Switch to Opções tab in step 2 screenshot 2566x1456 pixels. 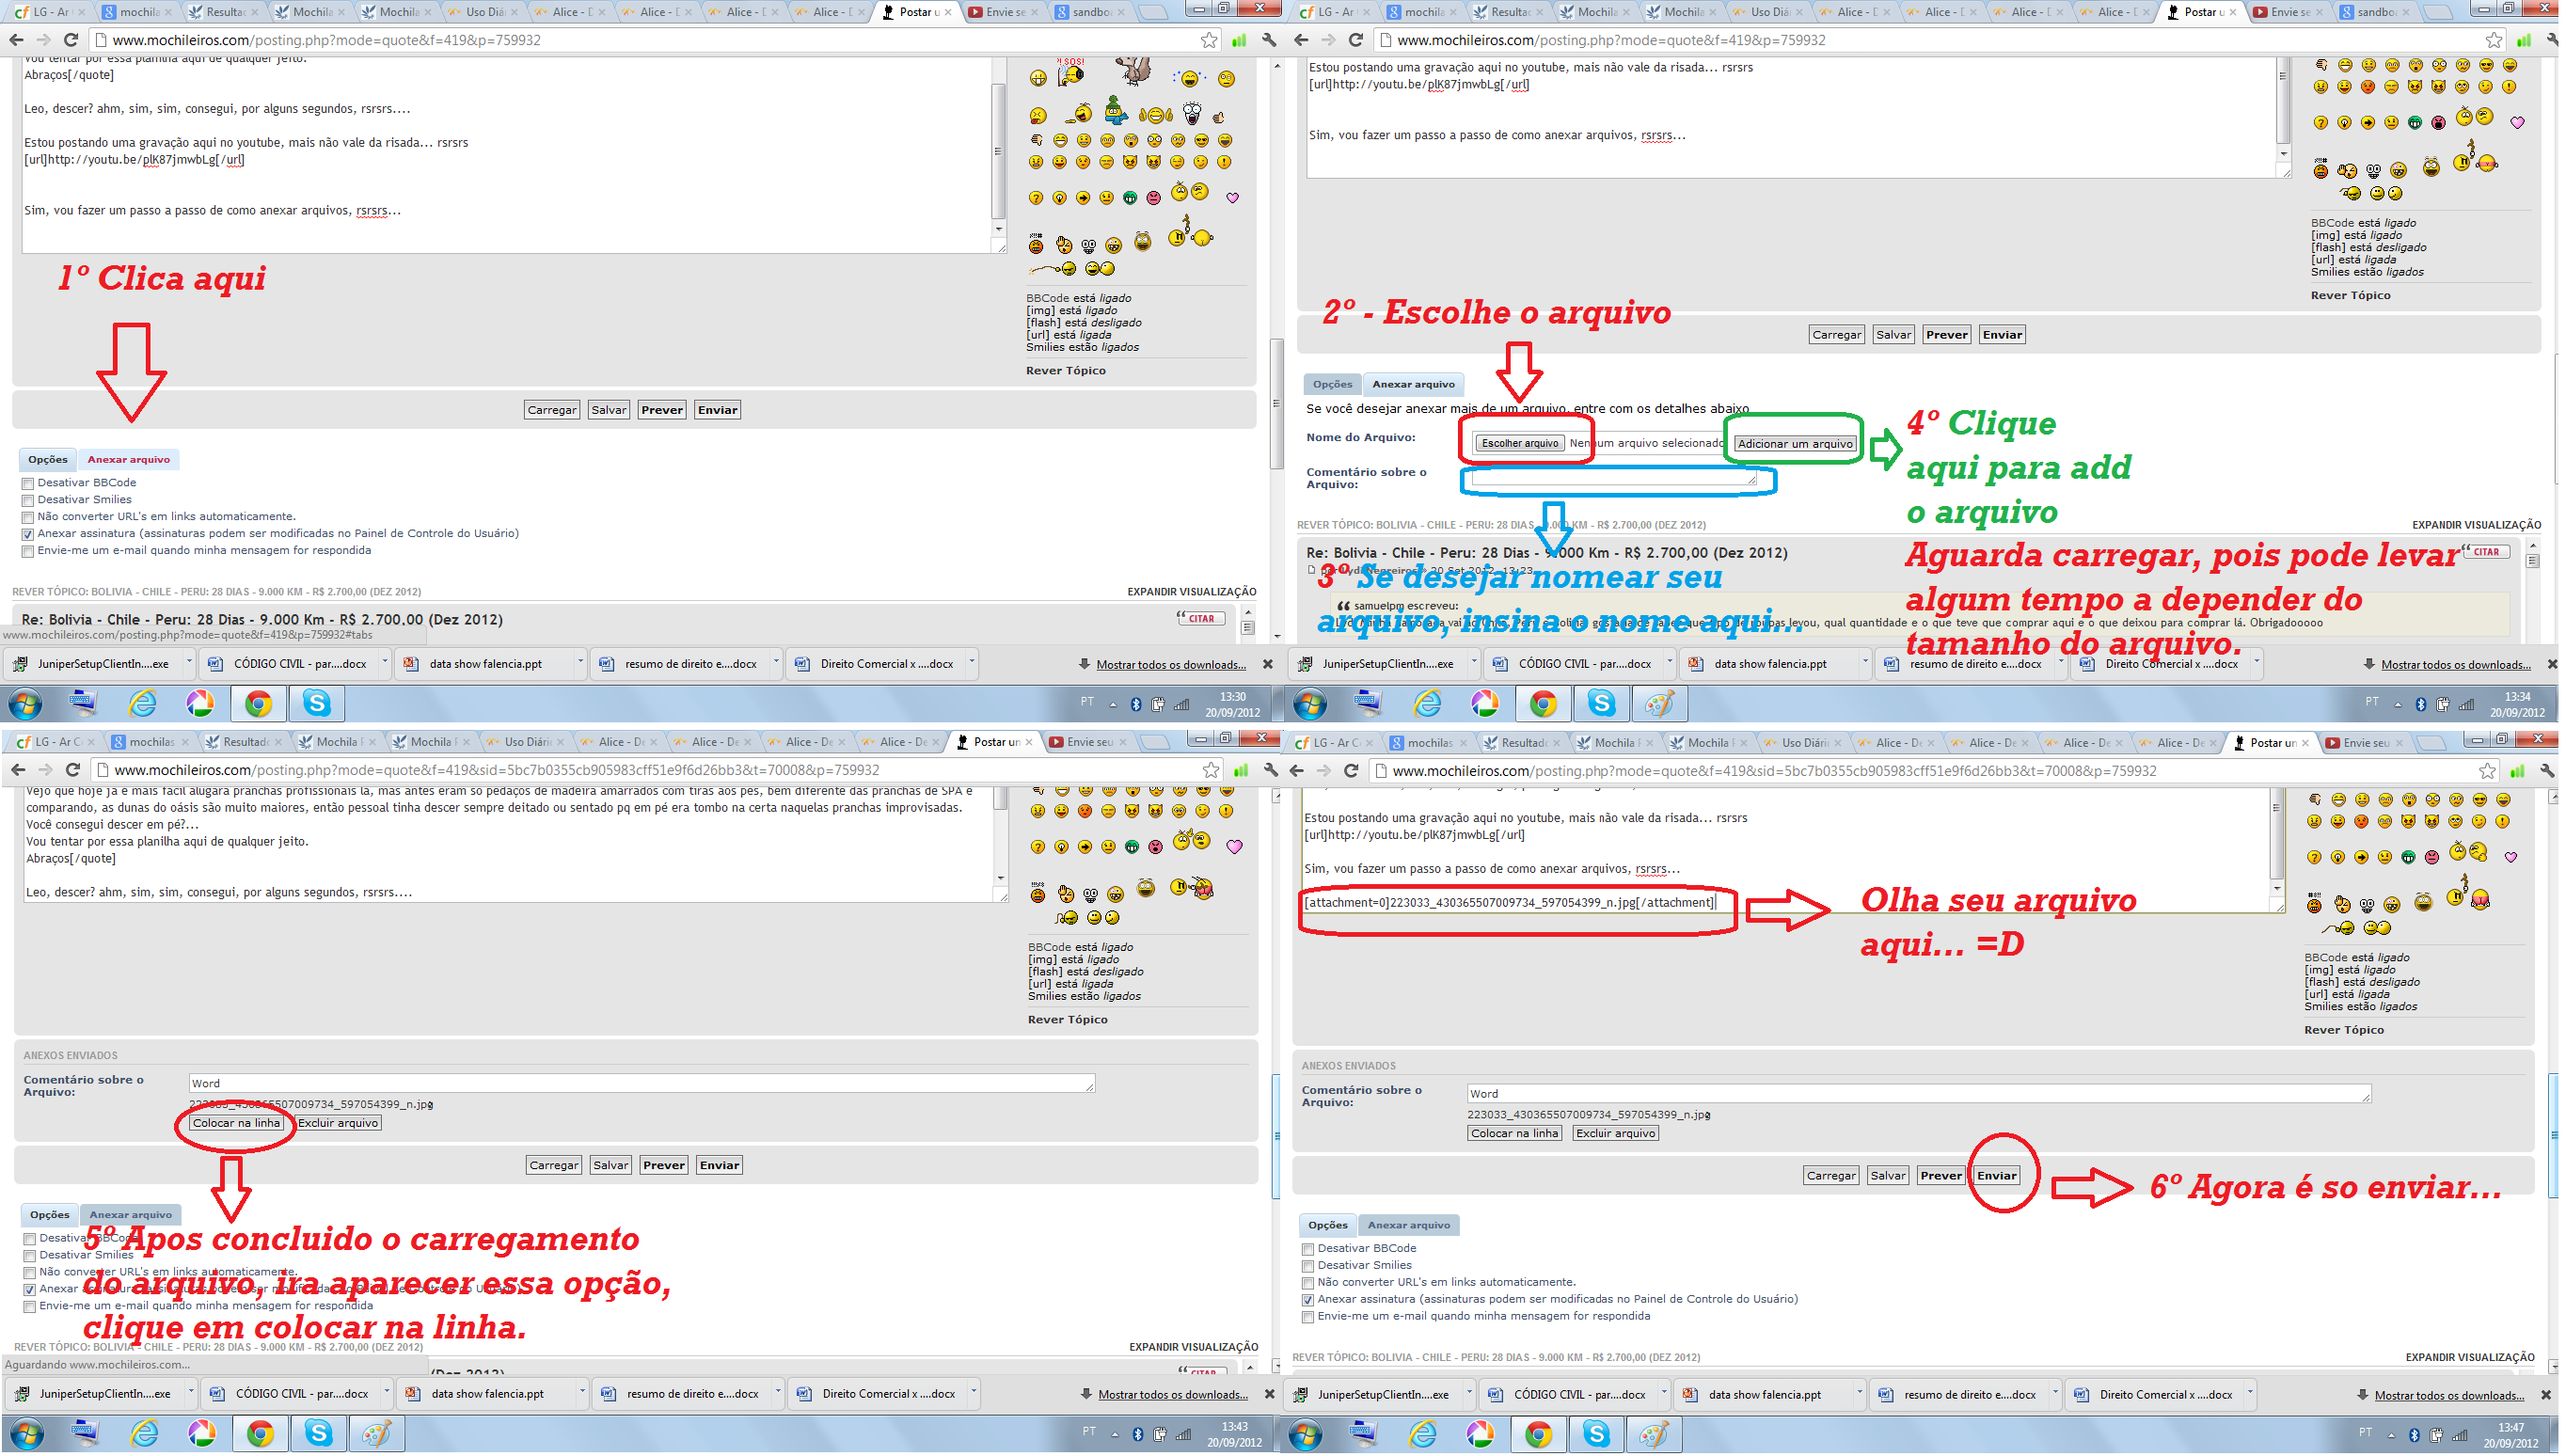(1332, 385)
